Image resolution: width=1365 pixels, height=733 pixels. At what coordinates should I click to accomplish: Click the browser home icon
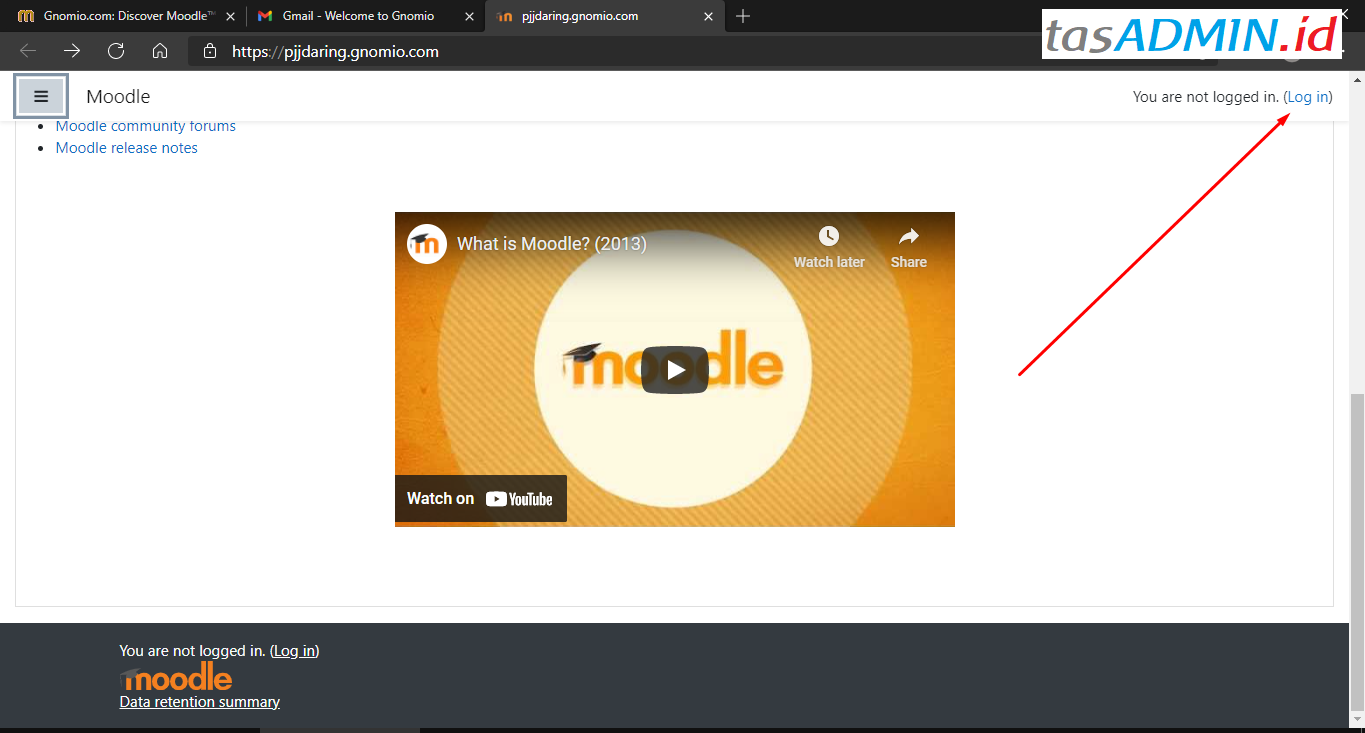(x=160, y=51)
